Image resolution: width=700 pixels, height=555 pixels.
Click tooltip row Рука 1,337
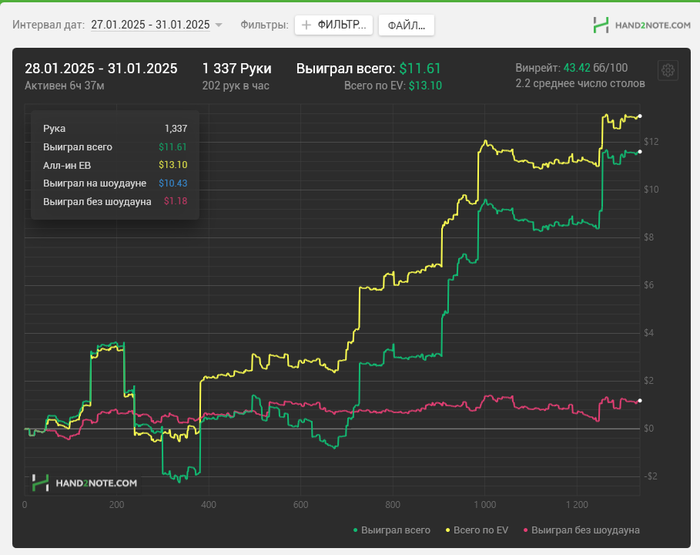tap(115, 129)
